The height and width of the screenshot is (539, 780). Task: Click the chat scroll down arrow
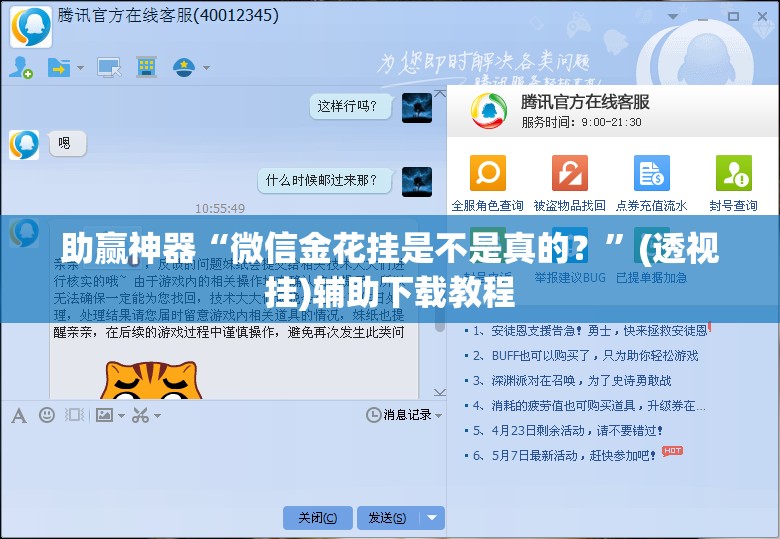[440, 392]
